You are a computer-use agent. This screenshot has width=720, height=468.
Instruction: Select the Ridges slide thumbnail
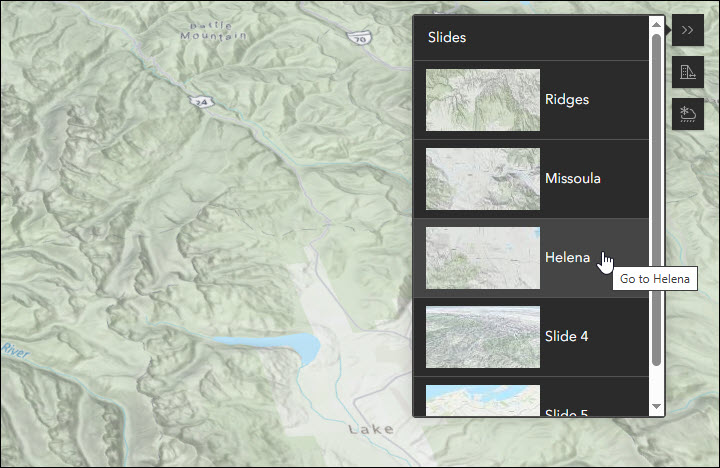[483, 100]
